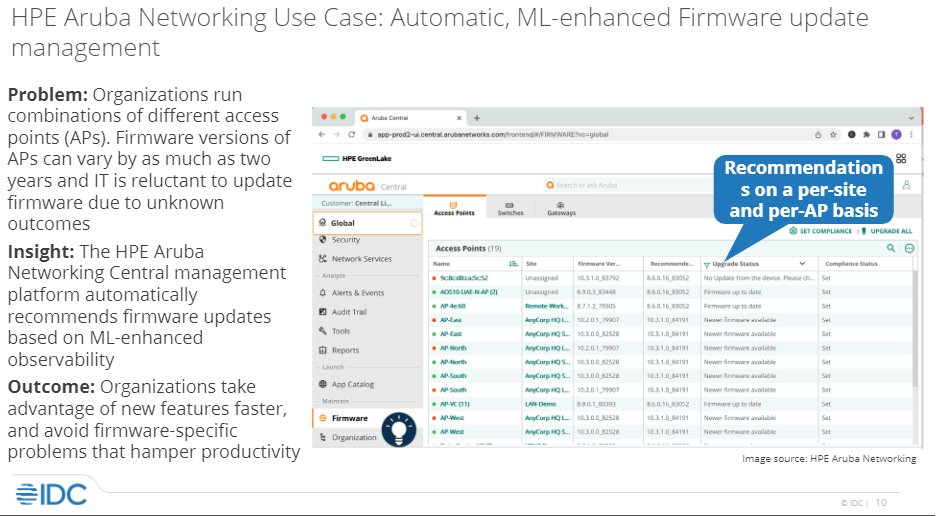
Task: Reload the Aruba Central page
Action: click(x=352, y=135)
